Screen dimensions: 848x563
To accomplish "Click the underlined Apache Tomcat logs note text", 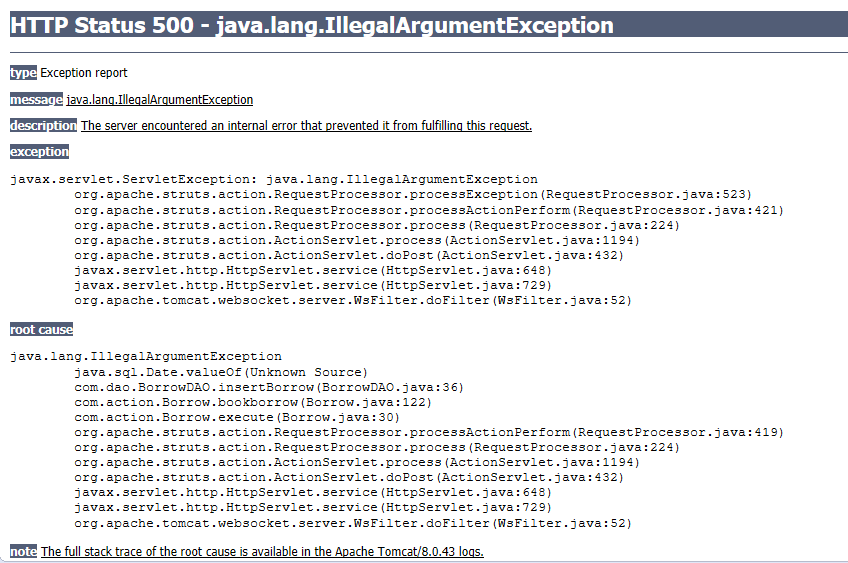I will point(262,552).
